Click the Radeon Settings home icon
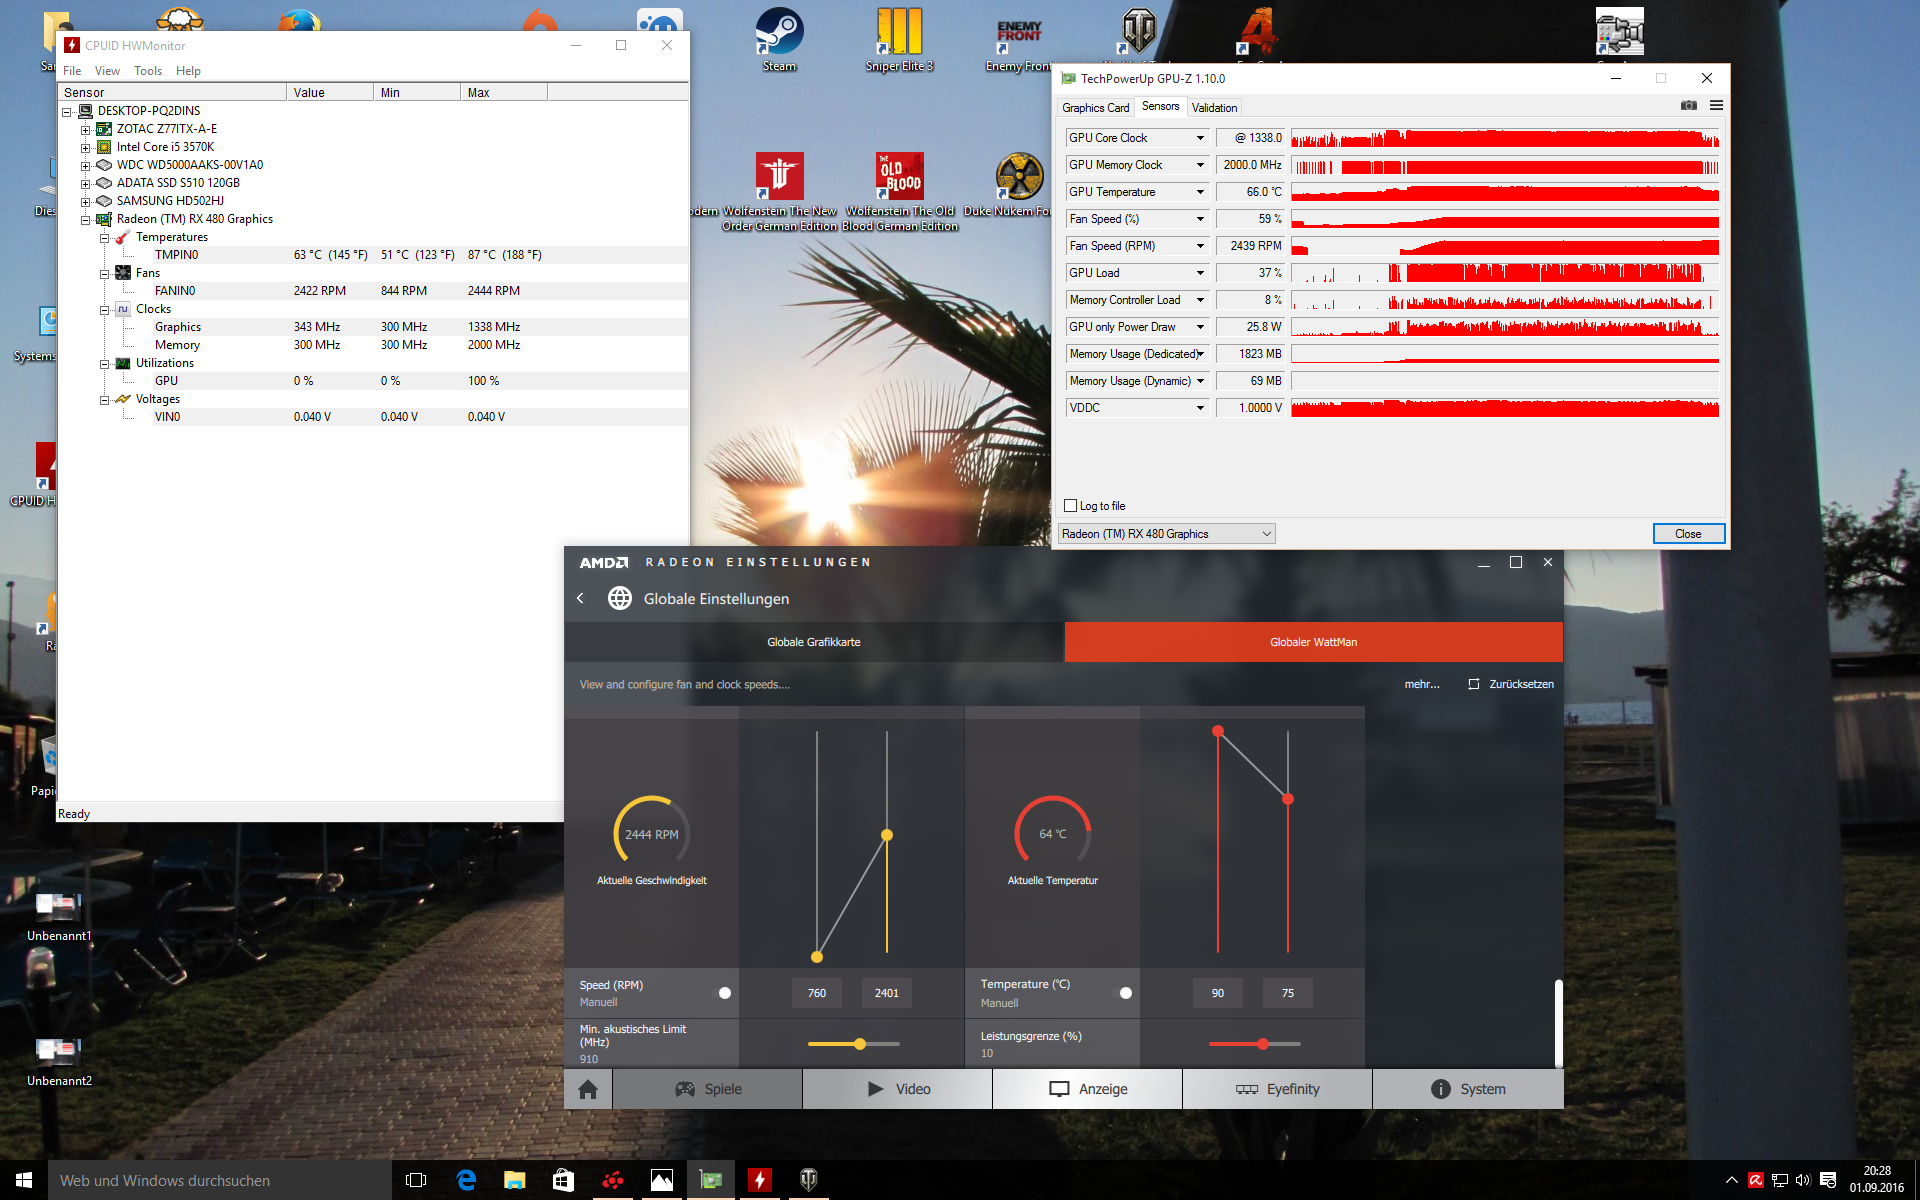Image resolution: width=1920 pixels, height=1200 pixels. click(588, 1089)
